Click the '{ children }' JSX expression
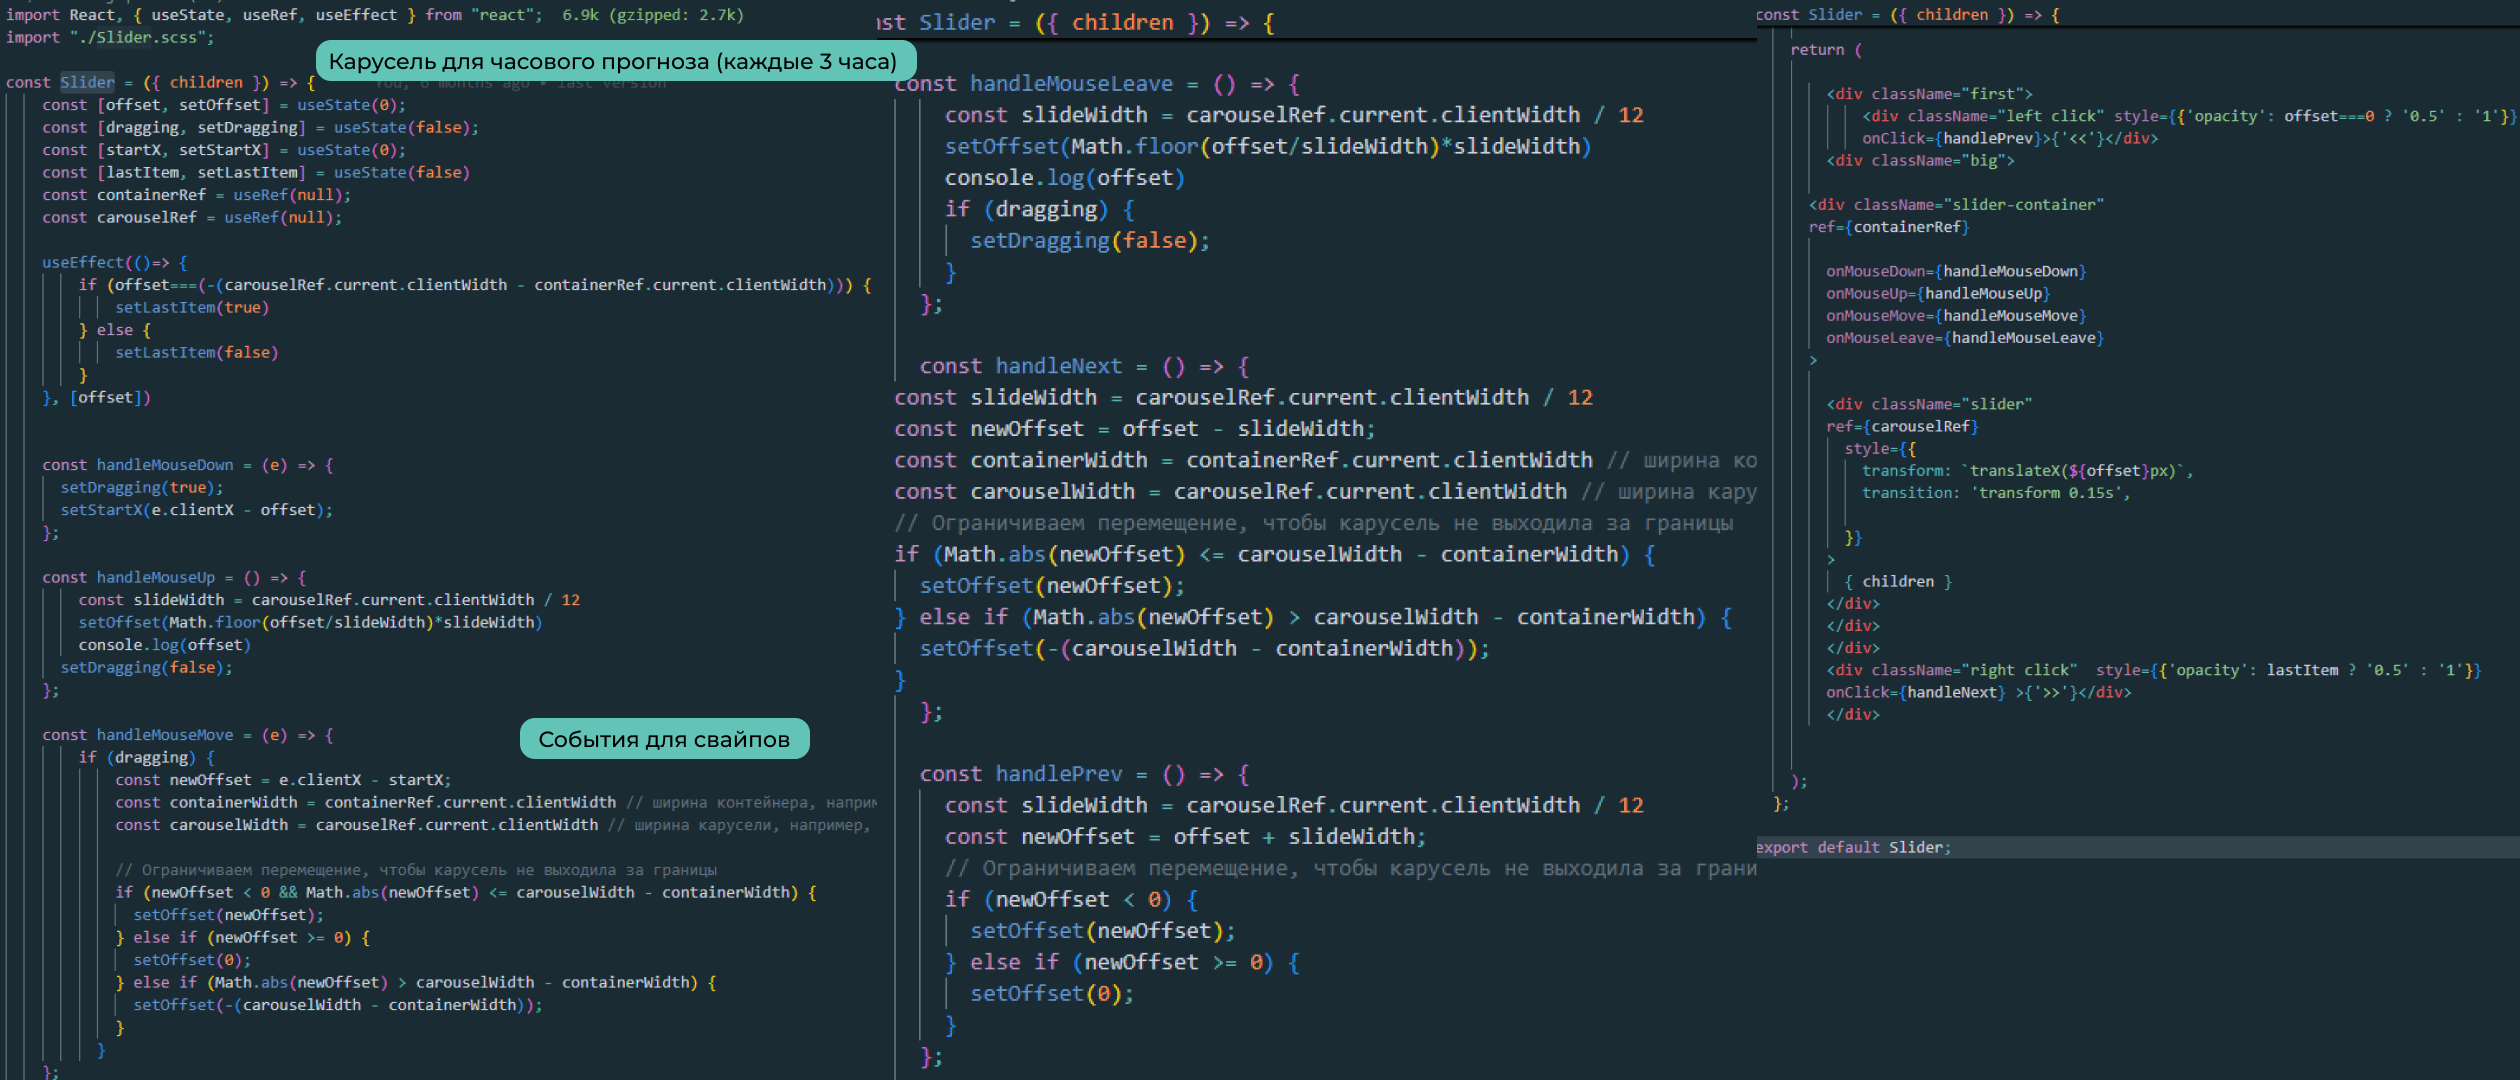Image resolution: width=2520 pixels, height=1080 pixels. tap(1898, 582)
